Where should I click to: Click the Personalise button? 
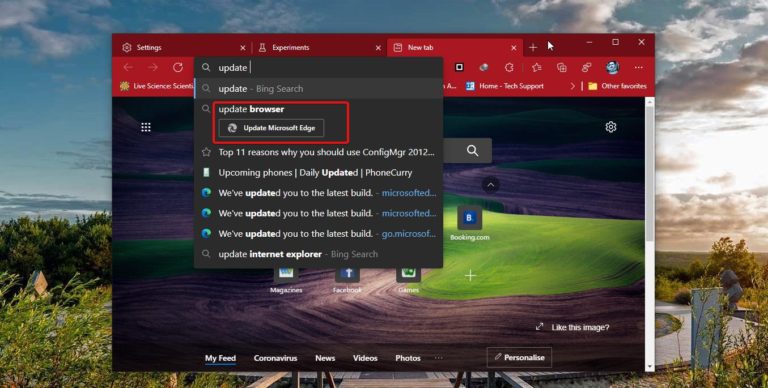[519, 358]
